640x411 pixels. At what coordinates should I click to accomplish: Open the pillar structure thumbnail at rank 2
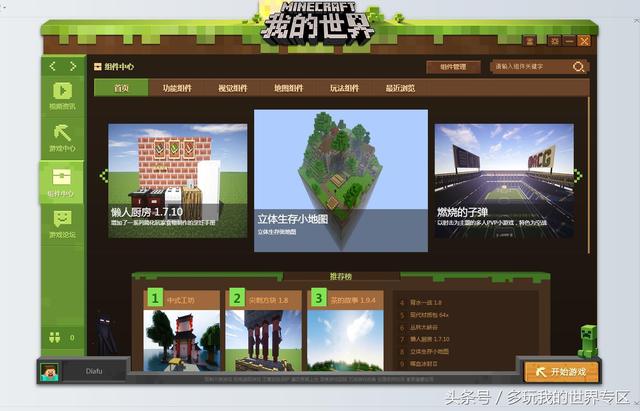point(264,340)
